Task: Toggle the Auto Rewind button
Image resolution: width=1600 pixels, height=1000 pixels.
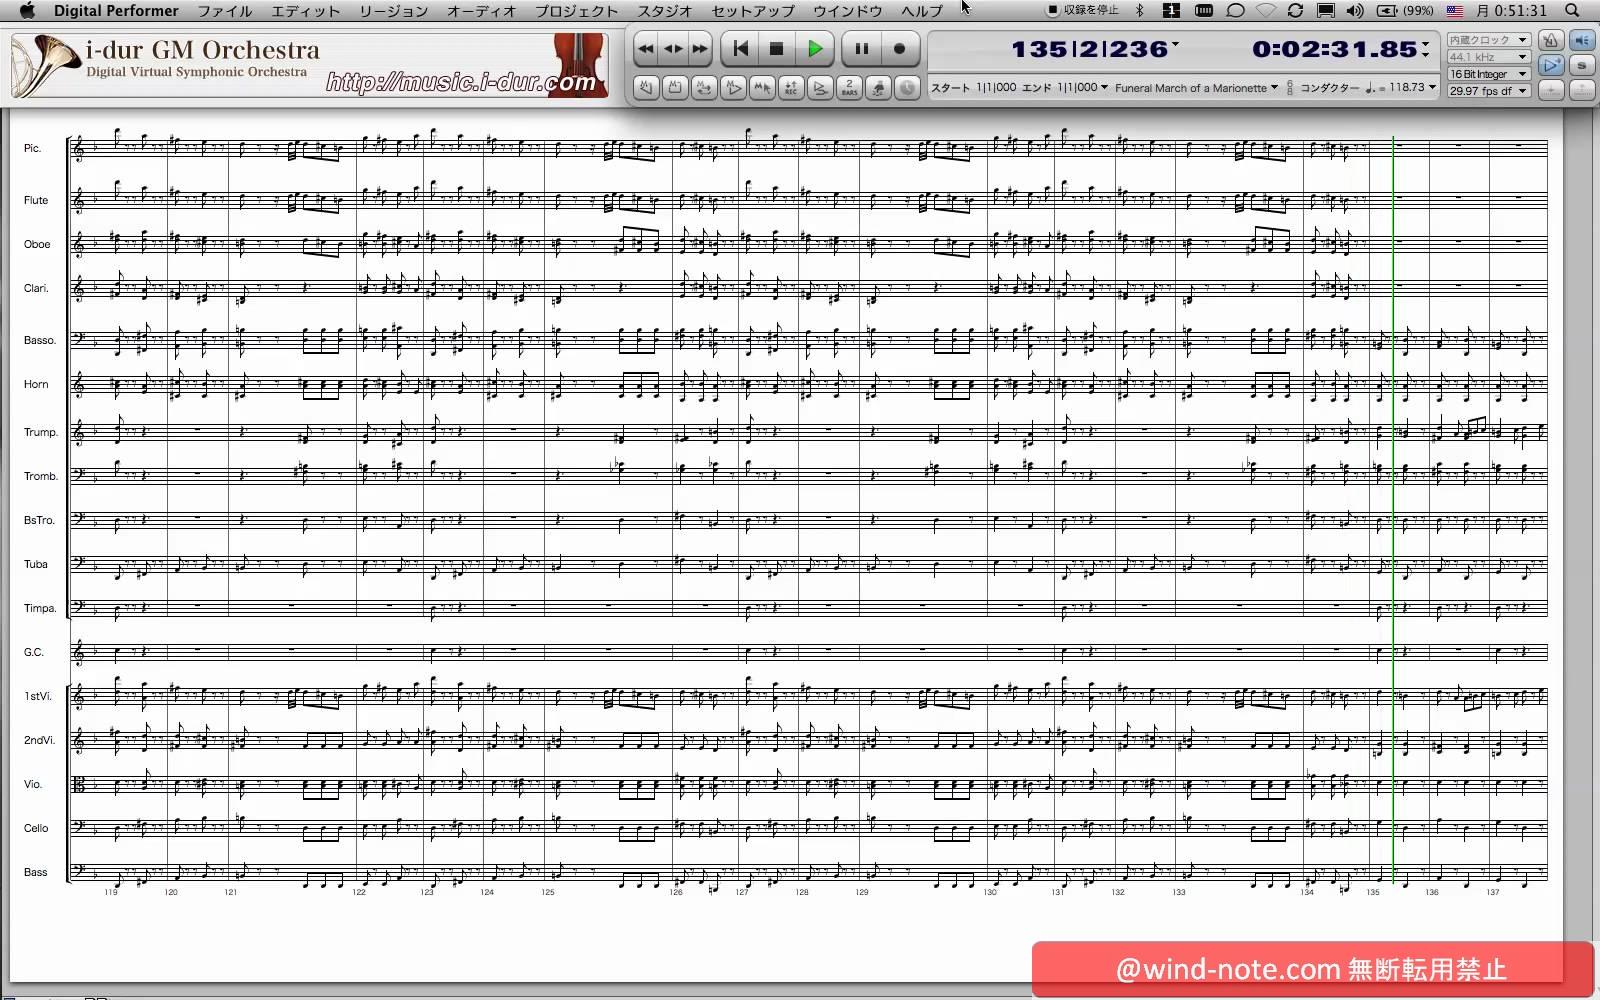Action: pos(646,88)
